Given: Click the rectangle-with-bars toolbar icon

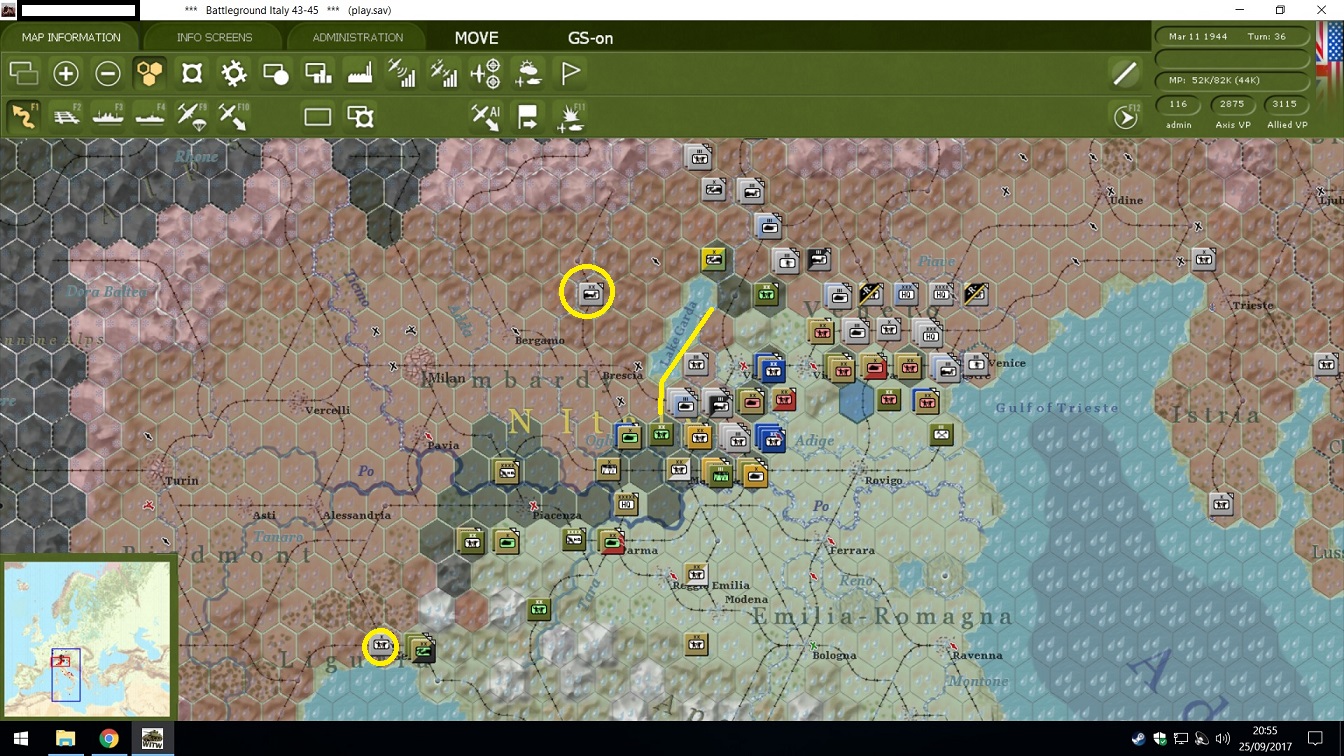Looking at the screenshot, I should [318, 74].
